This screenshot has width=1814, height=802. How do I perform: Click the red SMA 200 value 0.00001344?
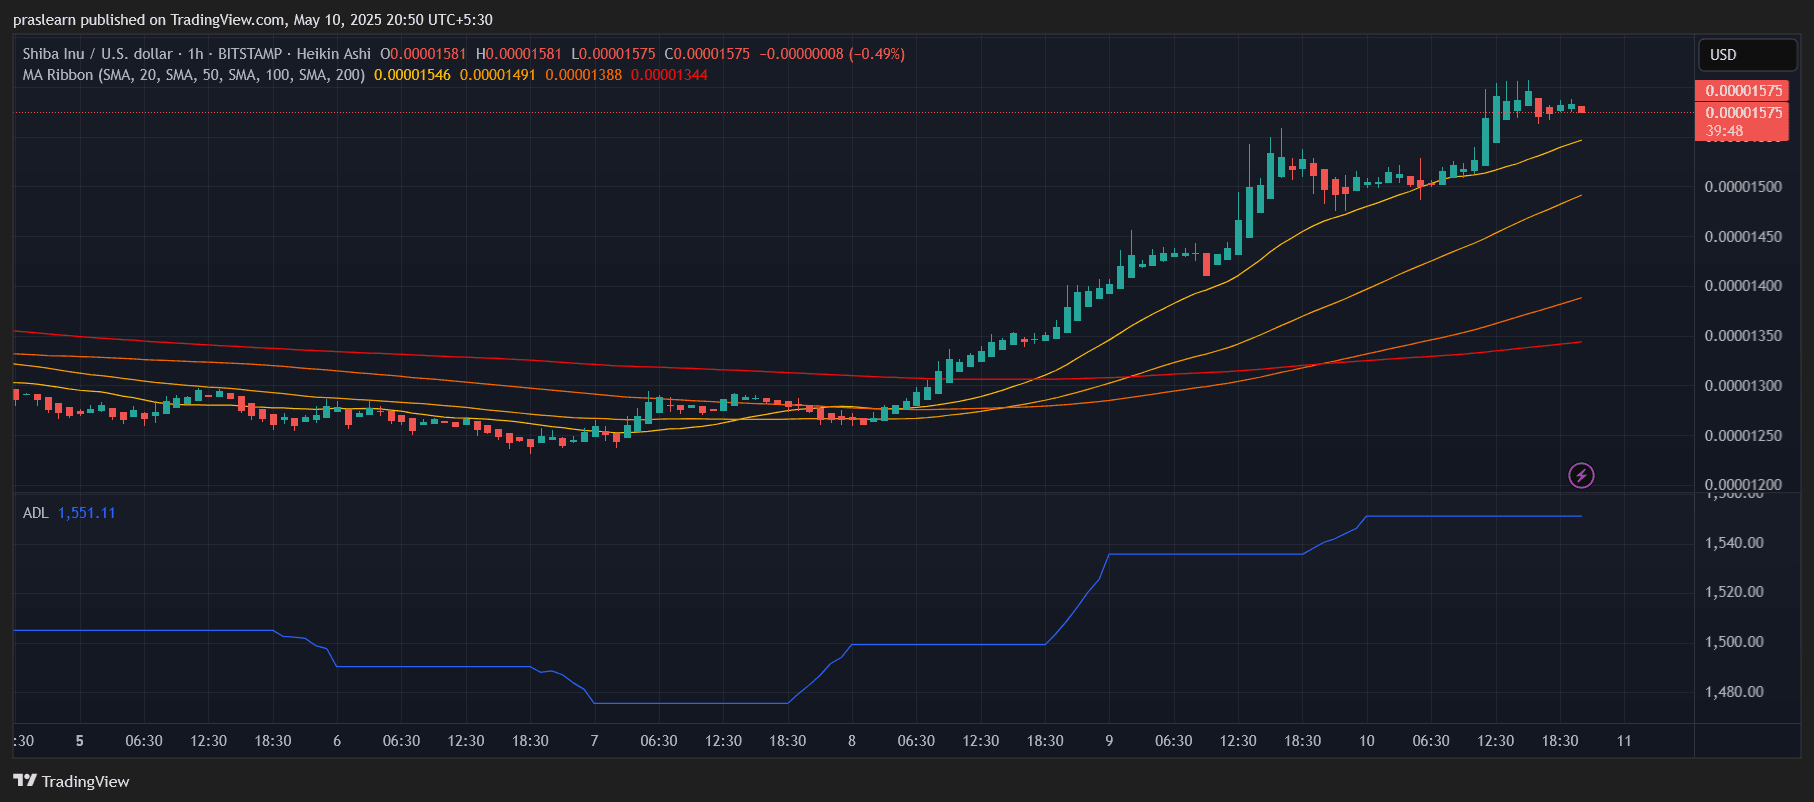coord(669,75)
